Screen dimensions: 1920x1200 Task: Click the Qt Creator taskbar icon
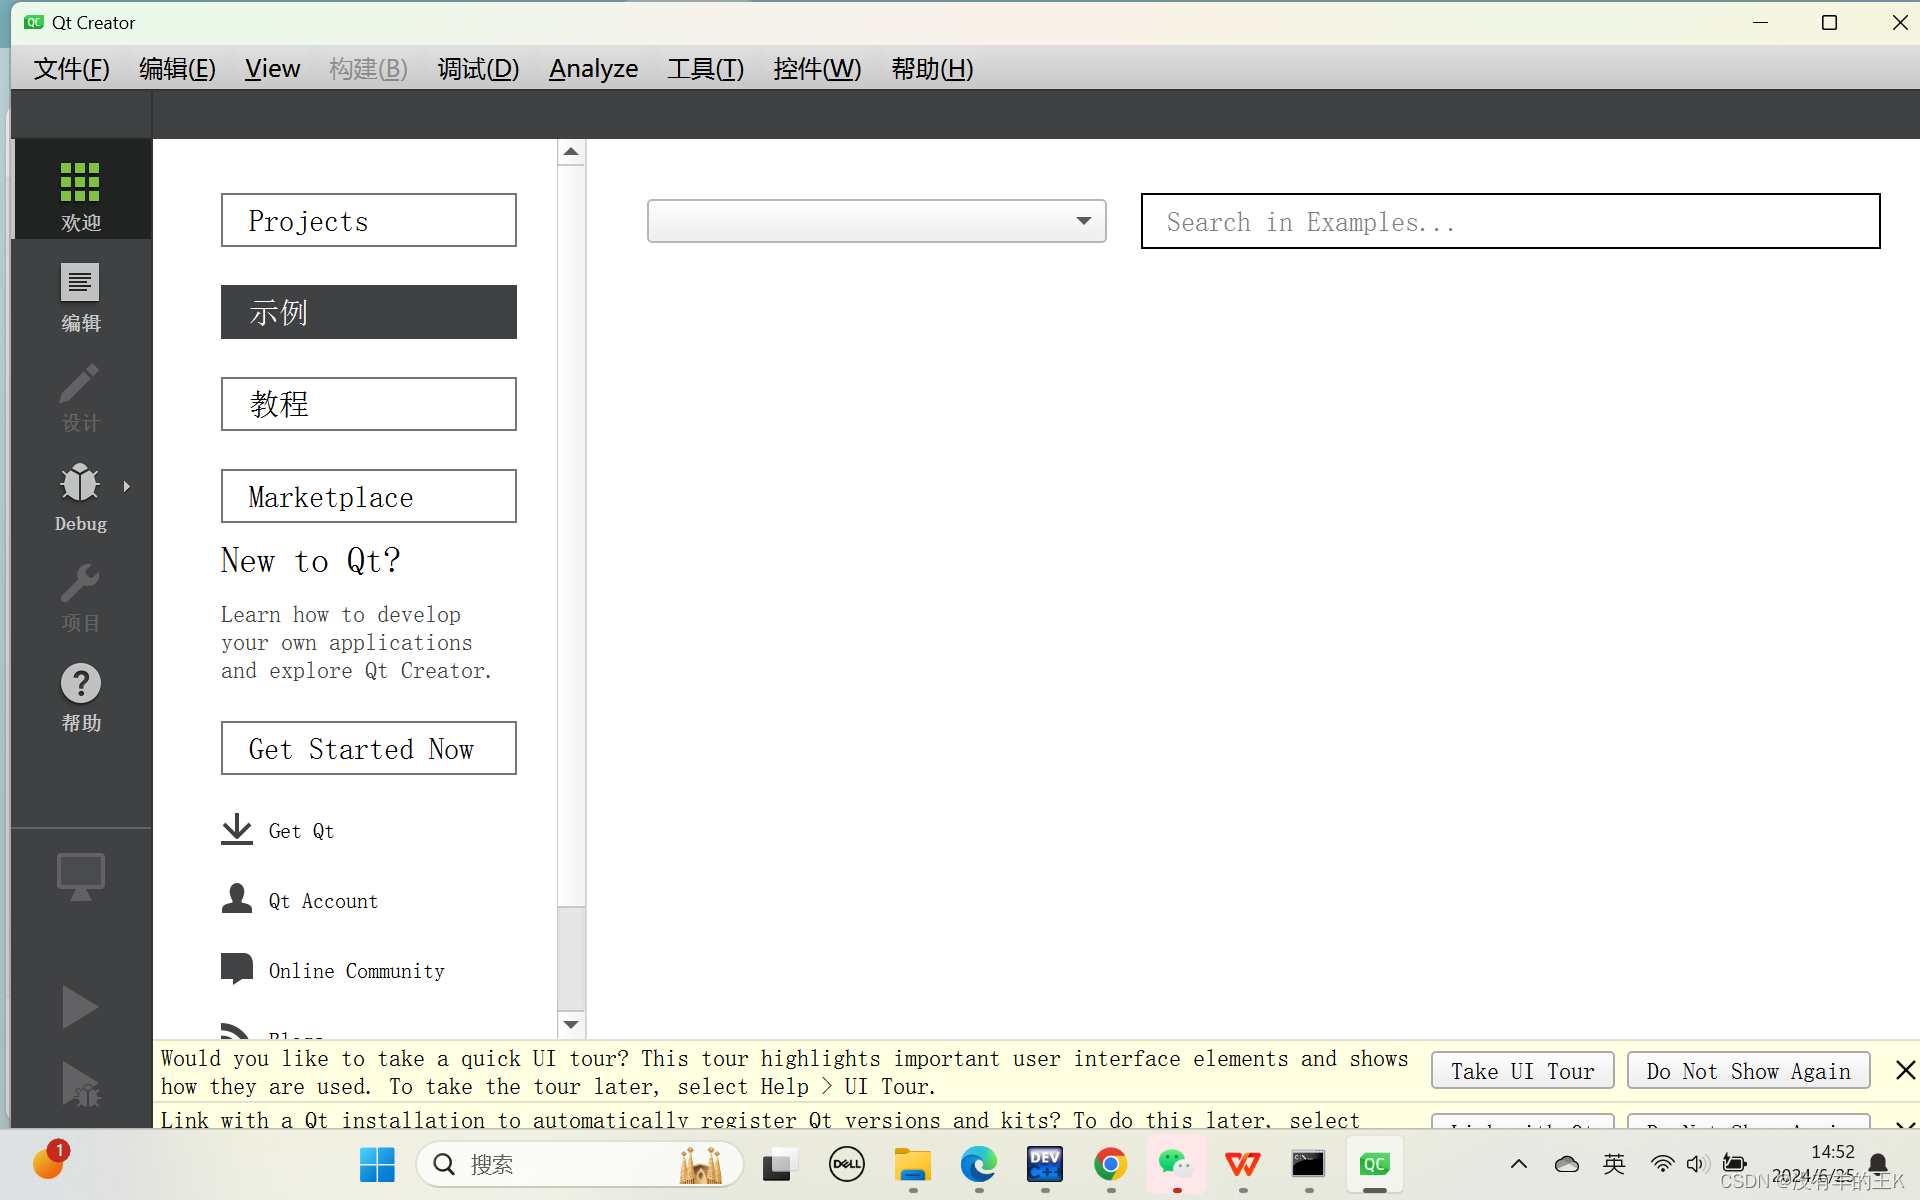[1375, 1164]
